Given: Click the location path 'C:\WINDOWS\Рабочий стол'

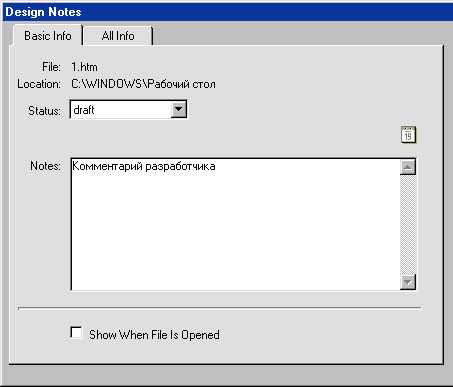Looking at the screenshot, I should click(x=143, y=84).
